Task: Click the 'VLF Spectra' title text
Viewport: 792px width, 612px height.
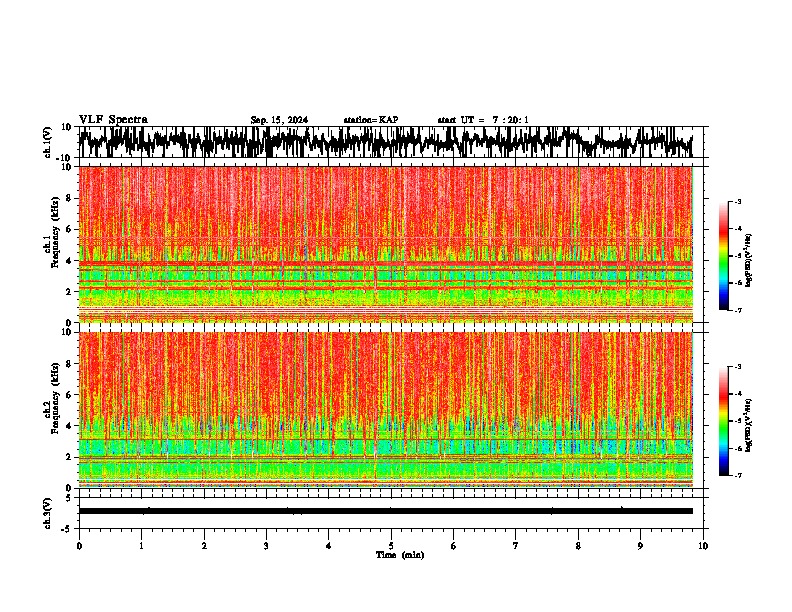Action: (x=113, y=120)
